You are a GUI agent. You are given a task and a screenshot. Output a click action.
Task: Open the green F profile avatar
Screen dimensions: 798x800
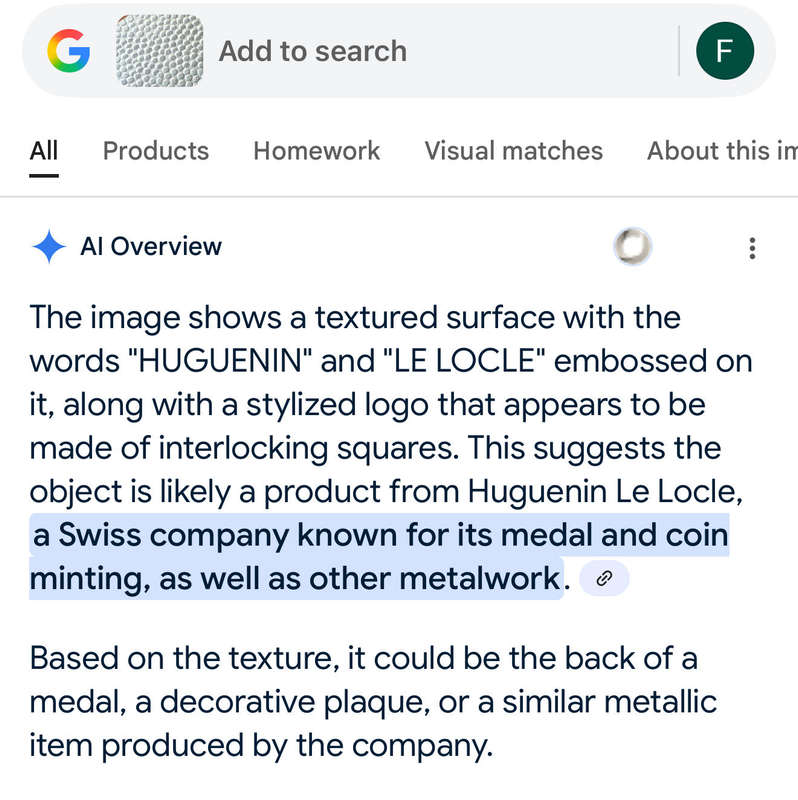725,51
